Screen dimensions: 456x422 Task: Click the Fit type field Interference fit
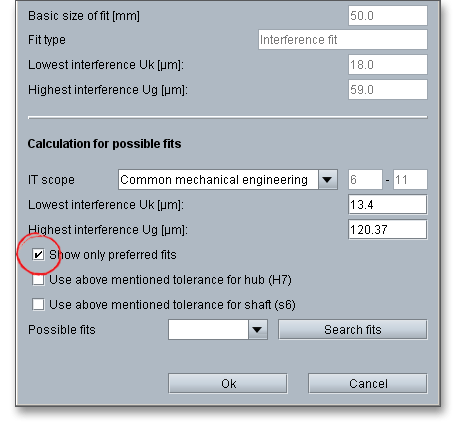343,40
